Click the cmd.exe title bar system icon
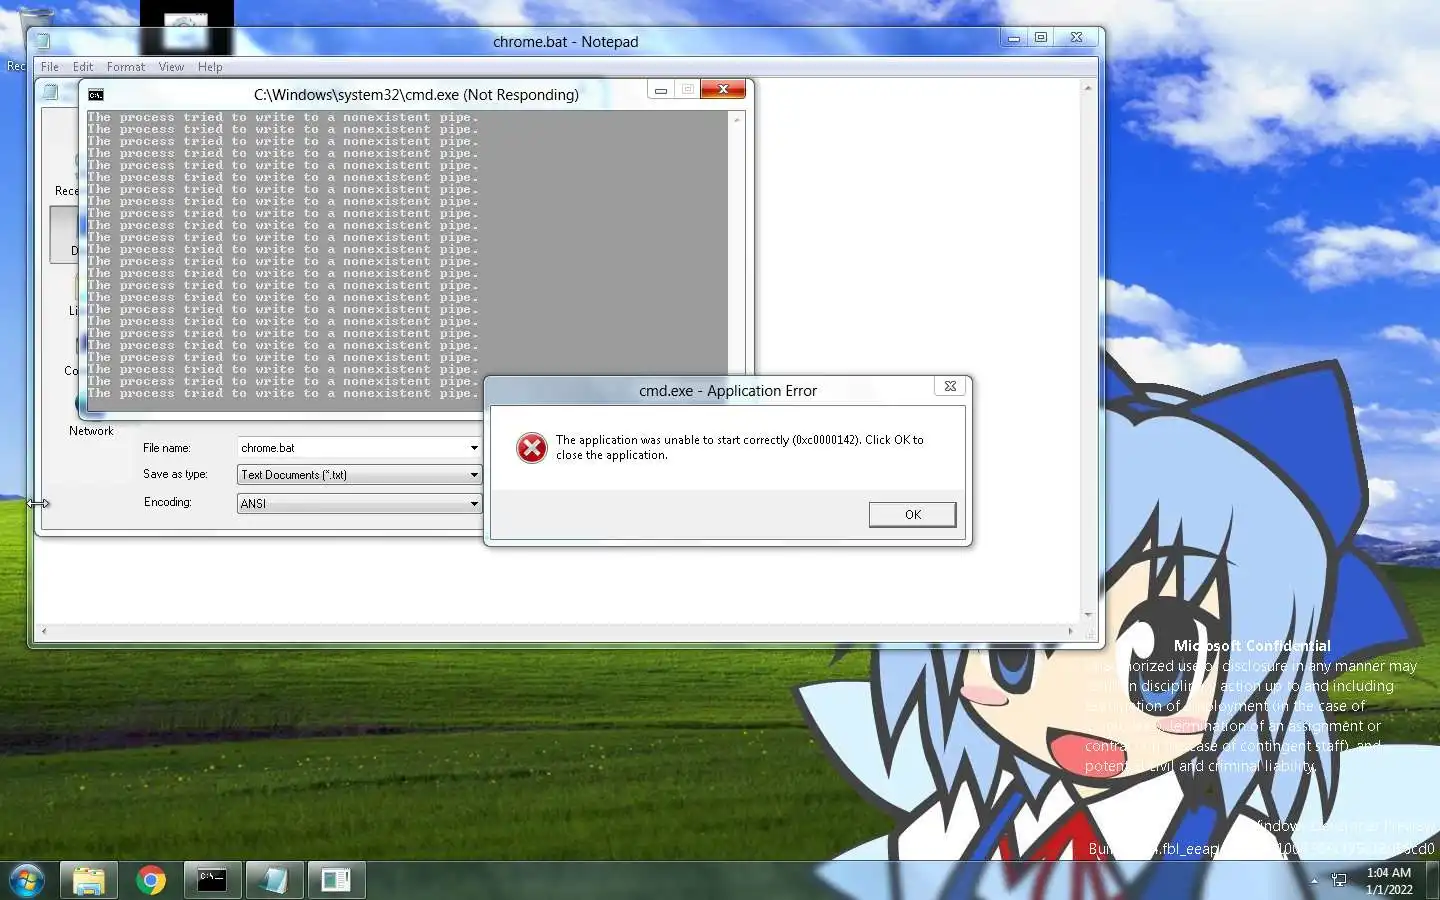Image resolution: width=1440 pixels, height=900 pixels. point(96,95)
